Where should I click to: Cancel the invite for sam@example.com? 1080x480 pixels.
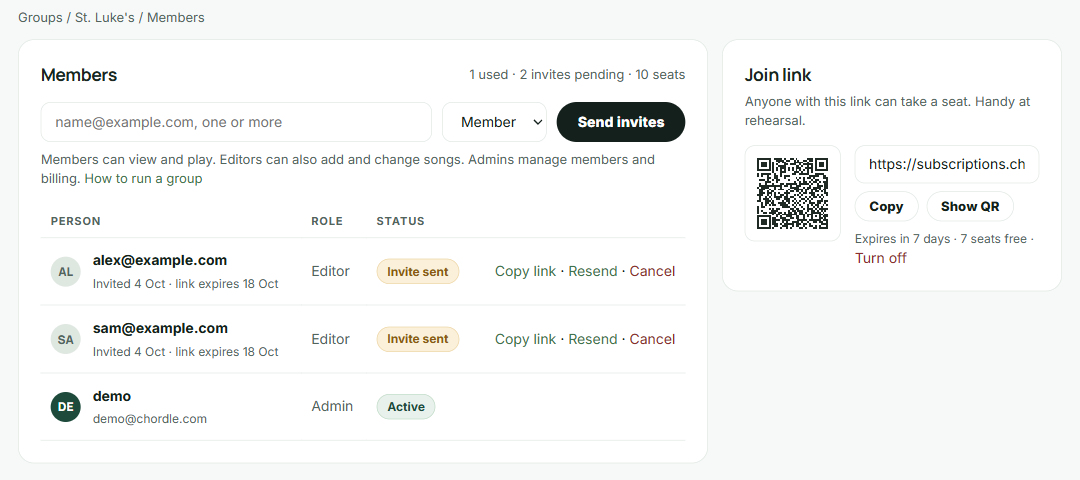(652, 340)
